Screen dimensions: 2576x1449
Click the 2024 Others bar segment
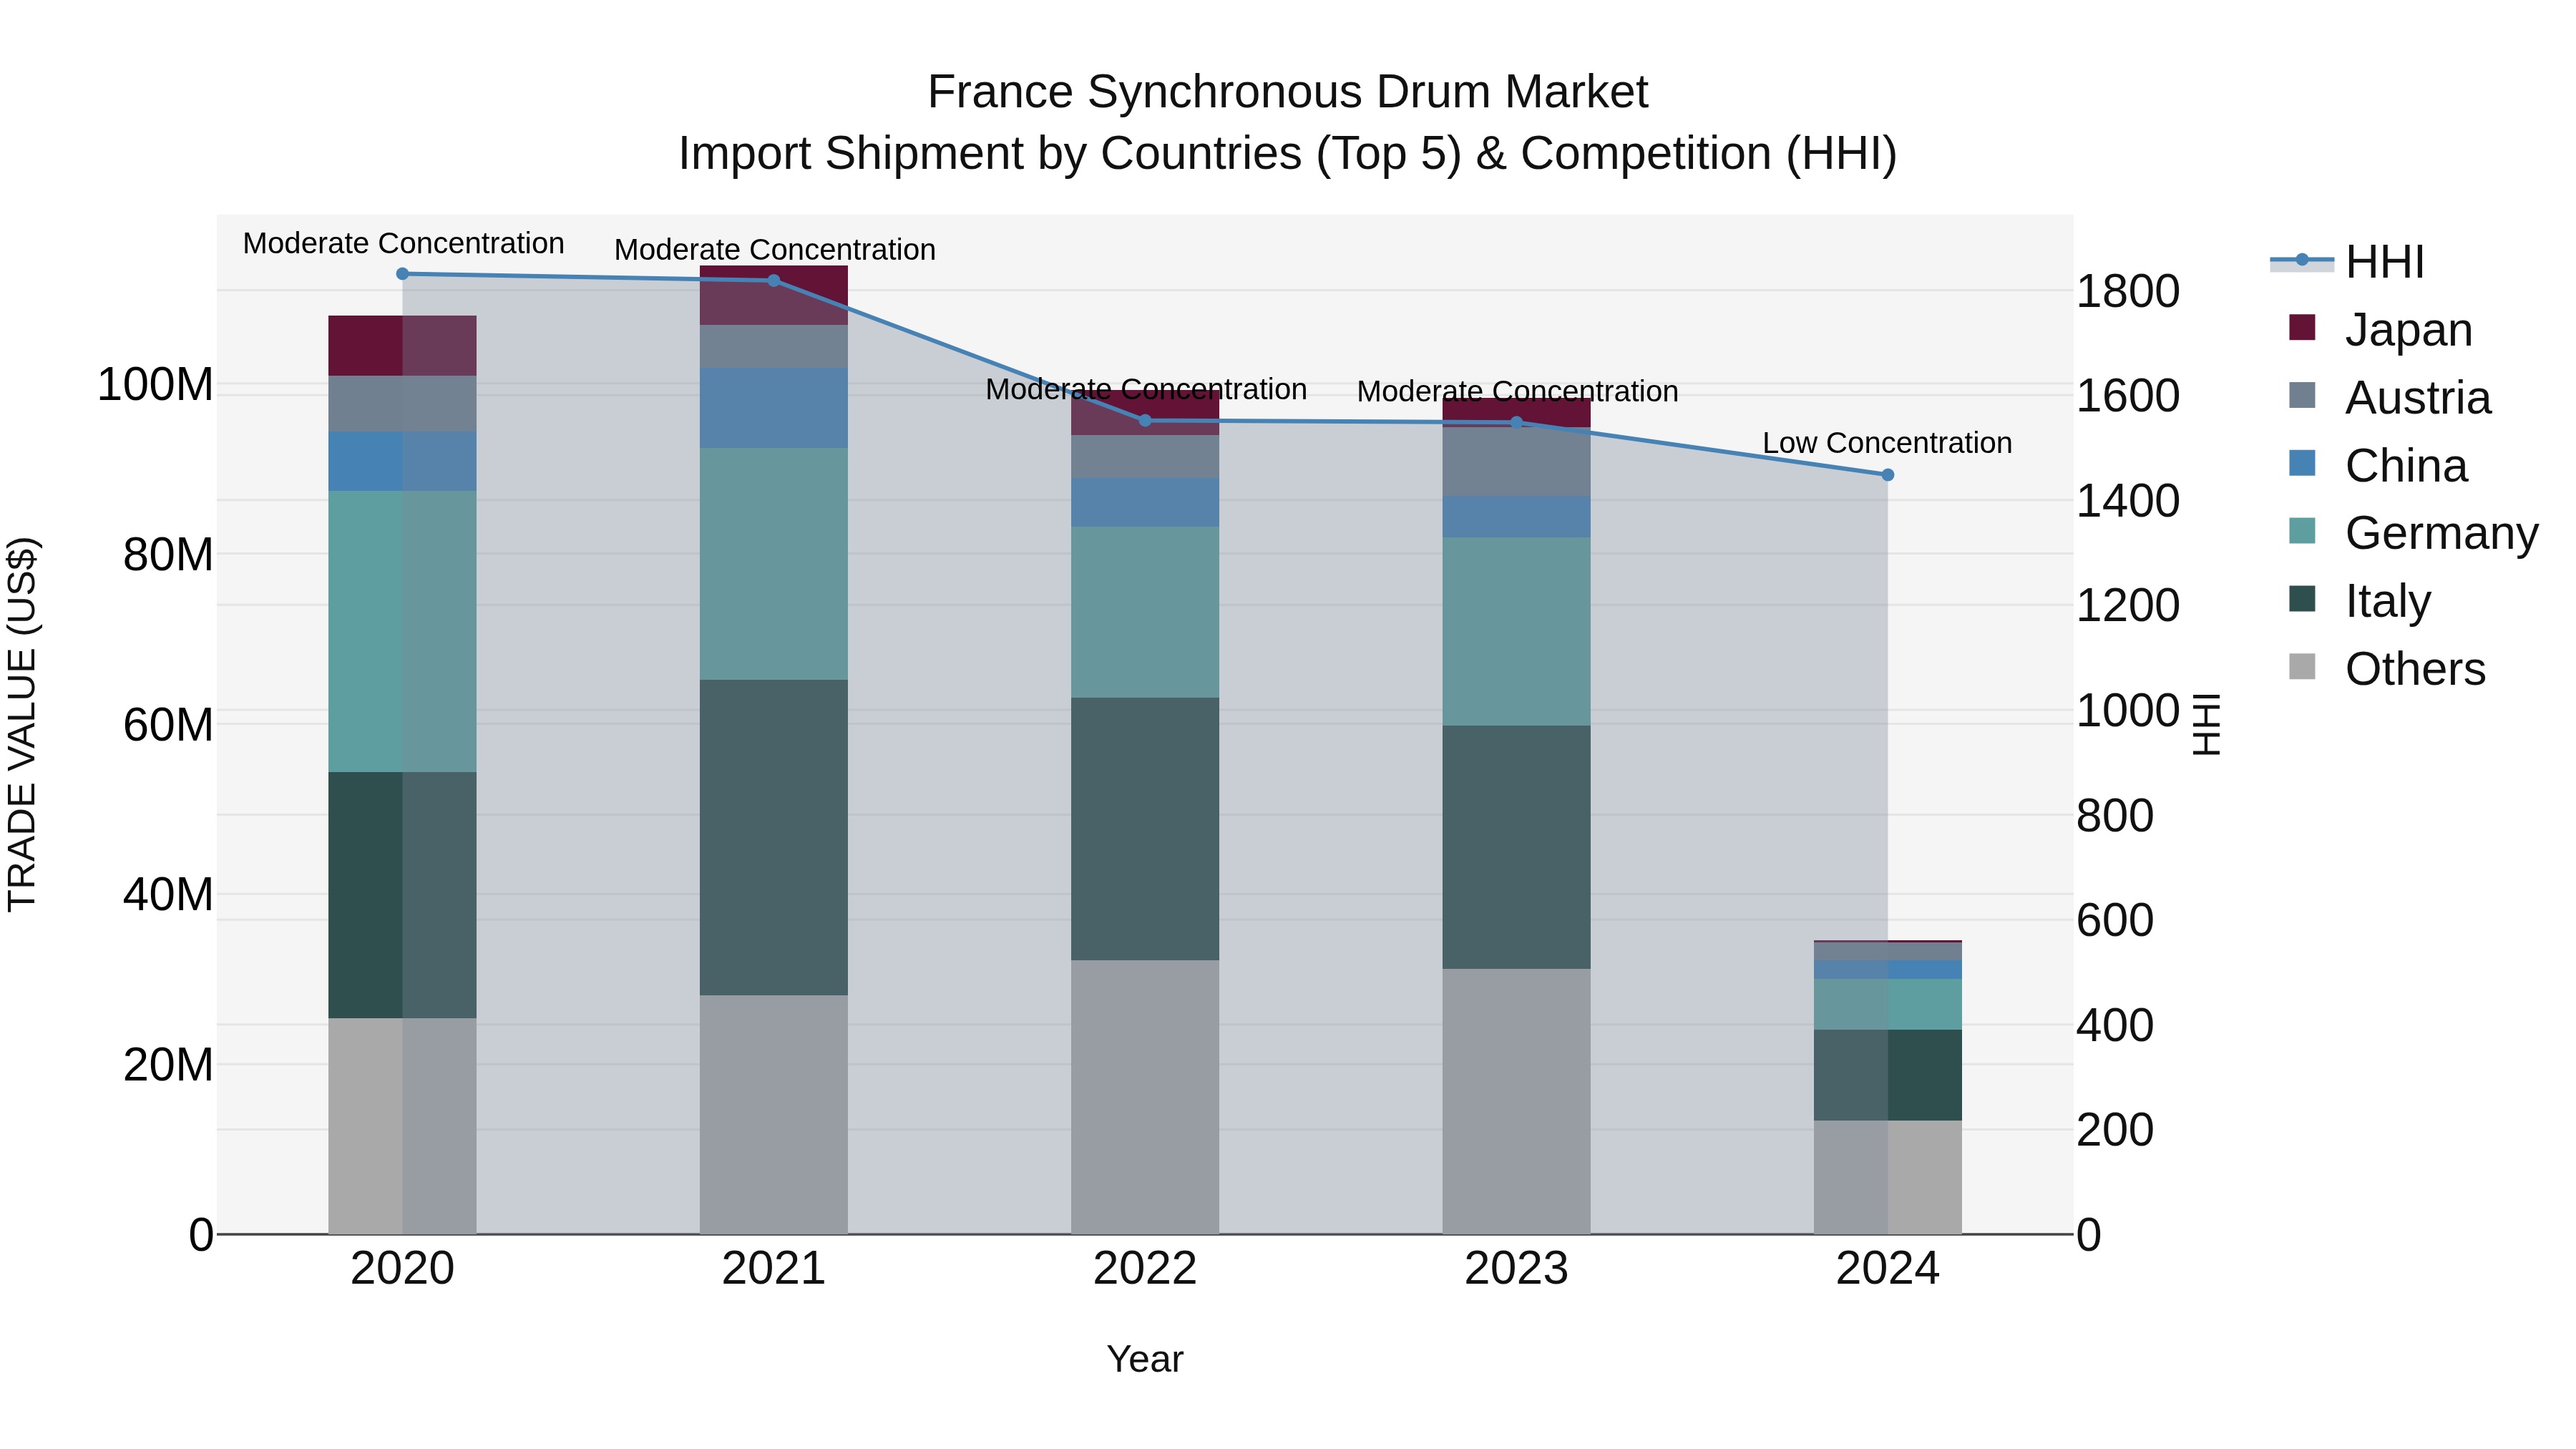point(1887,1177)
